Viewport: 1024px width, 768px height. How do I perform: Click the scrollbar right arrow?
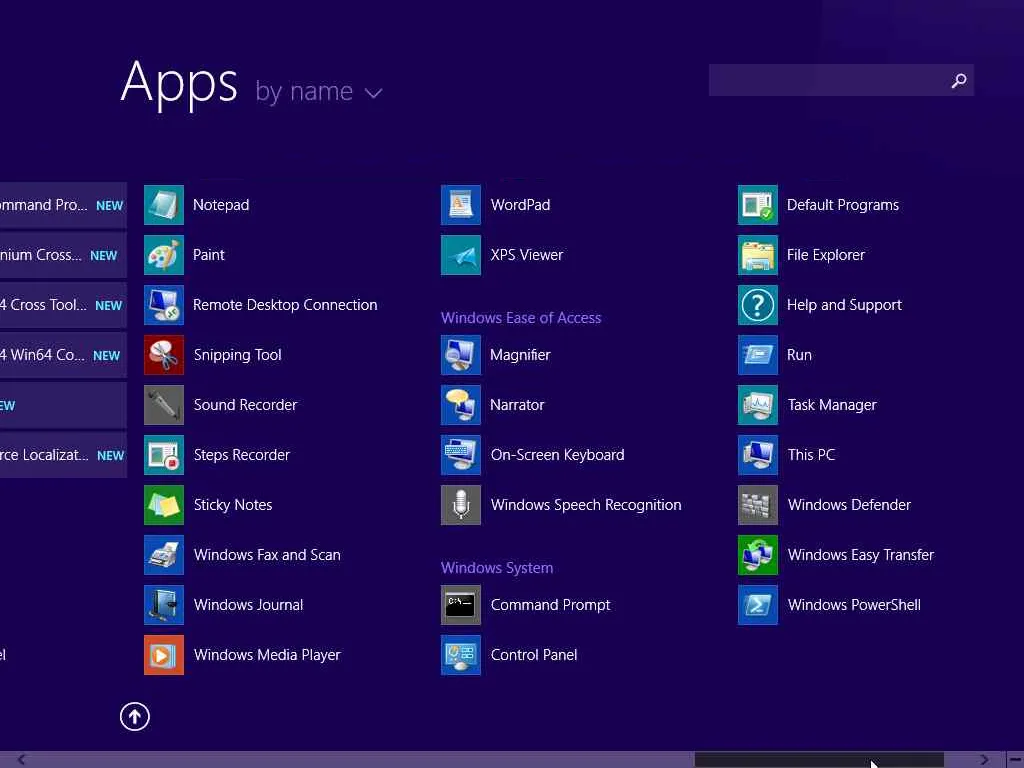[x=984, y=760]
